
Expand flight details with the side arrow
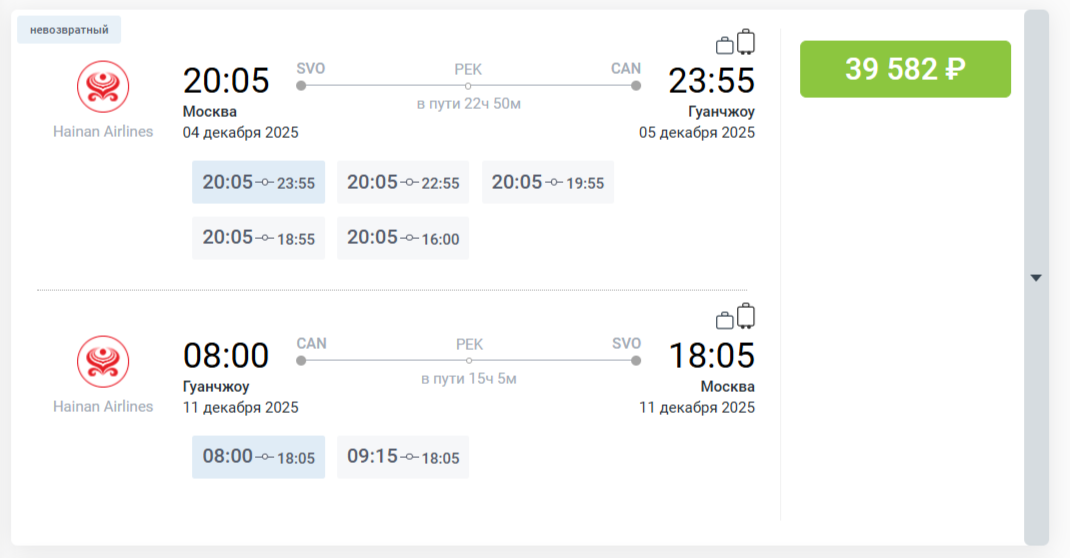(1036, 278)
